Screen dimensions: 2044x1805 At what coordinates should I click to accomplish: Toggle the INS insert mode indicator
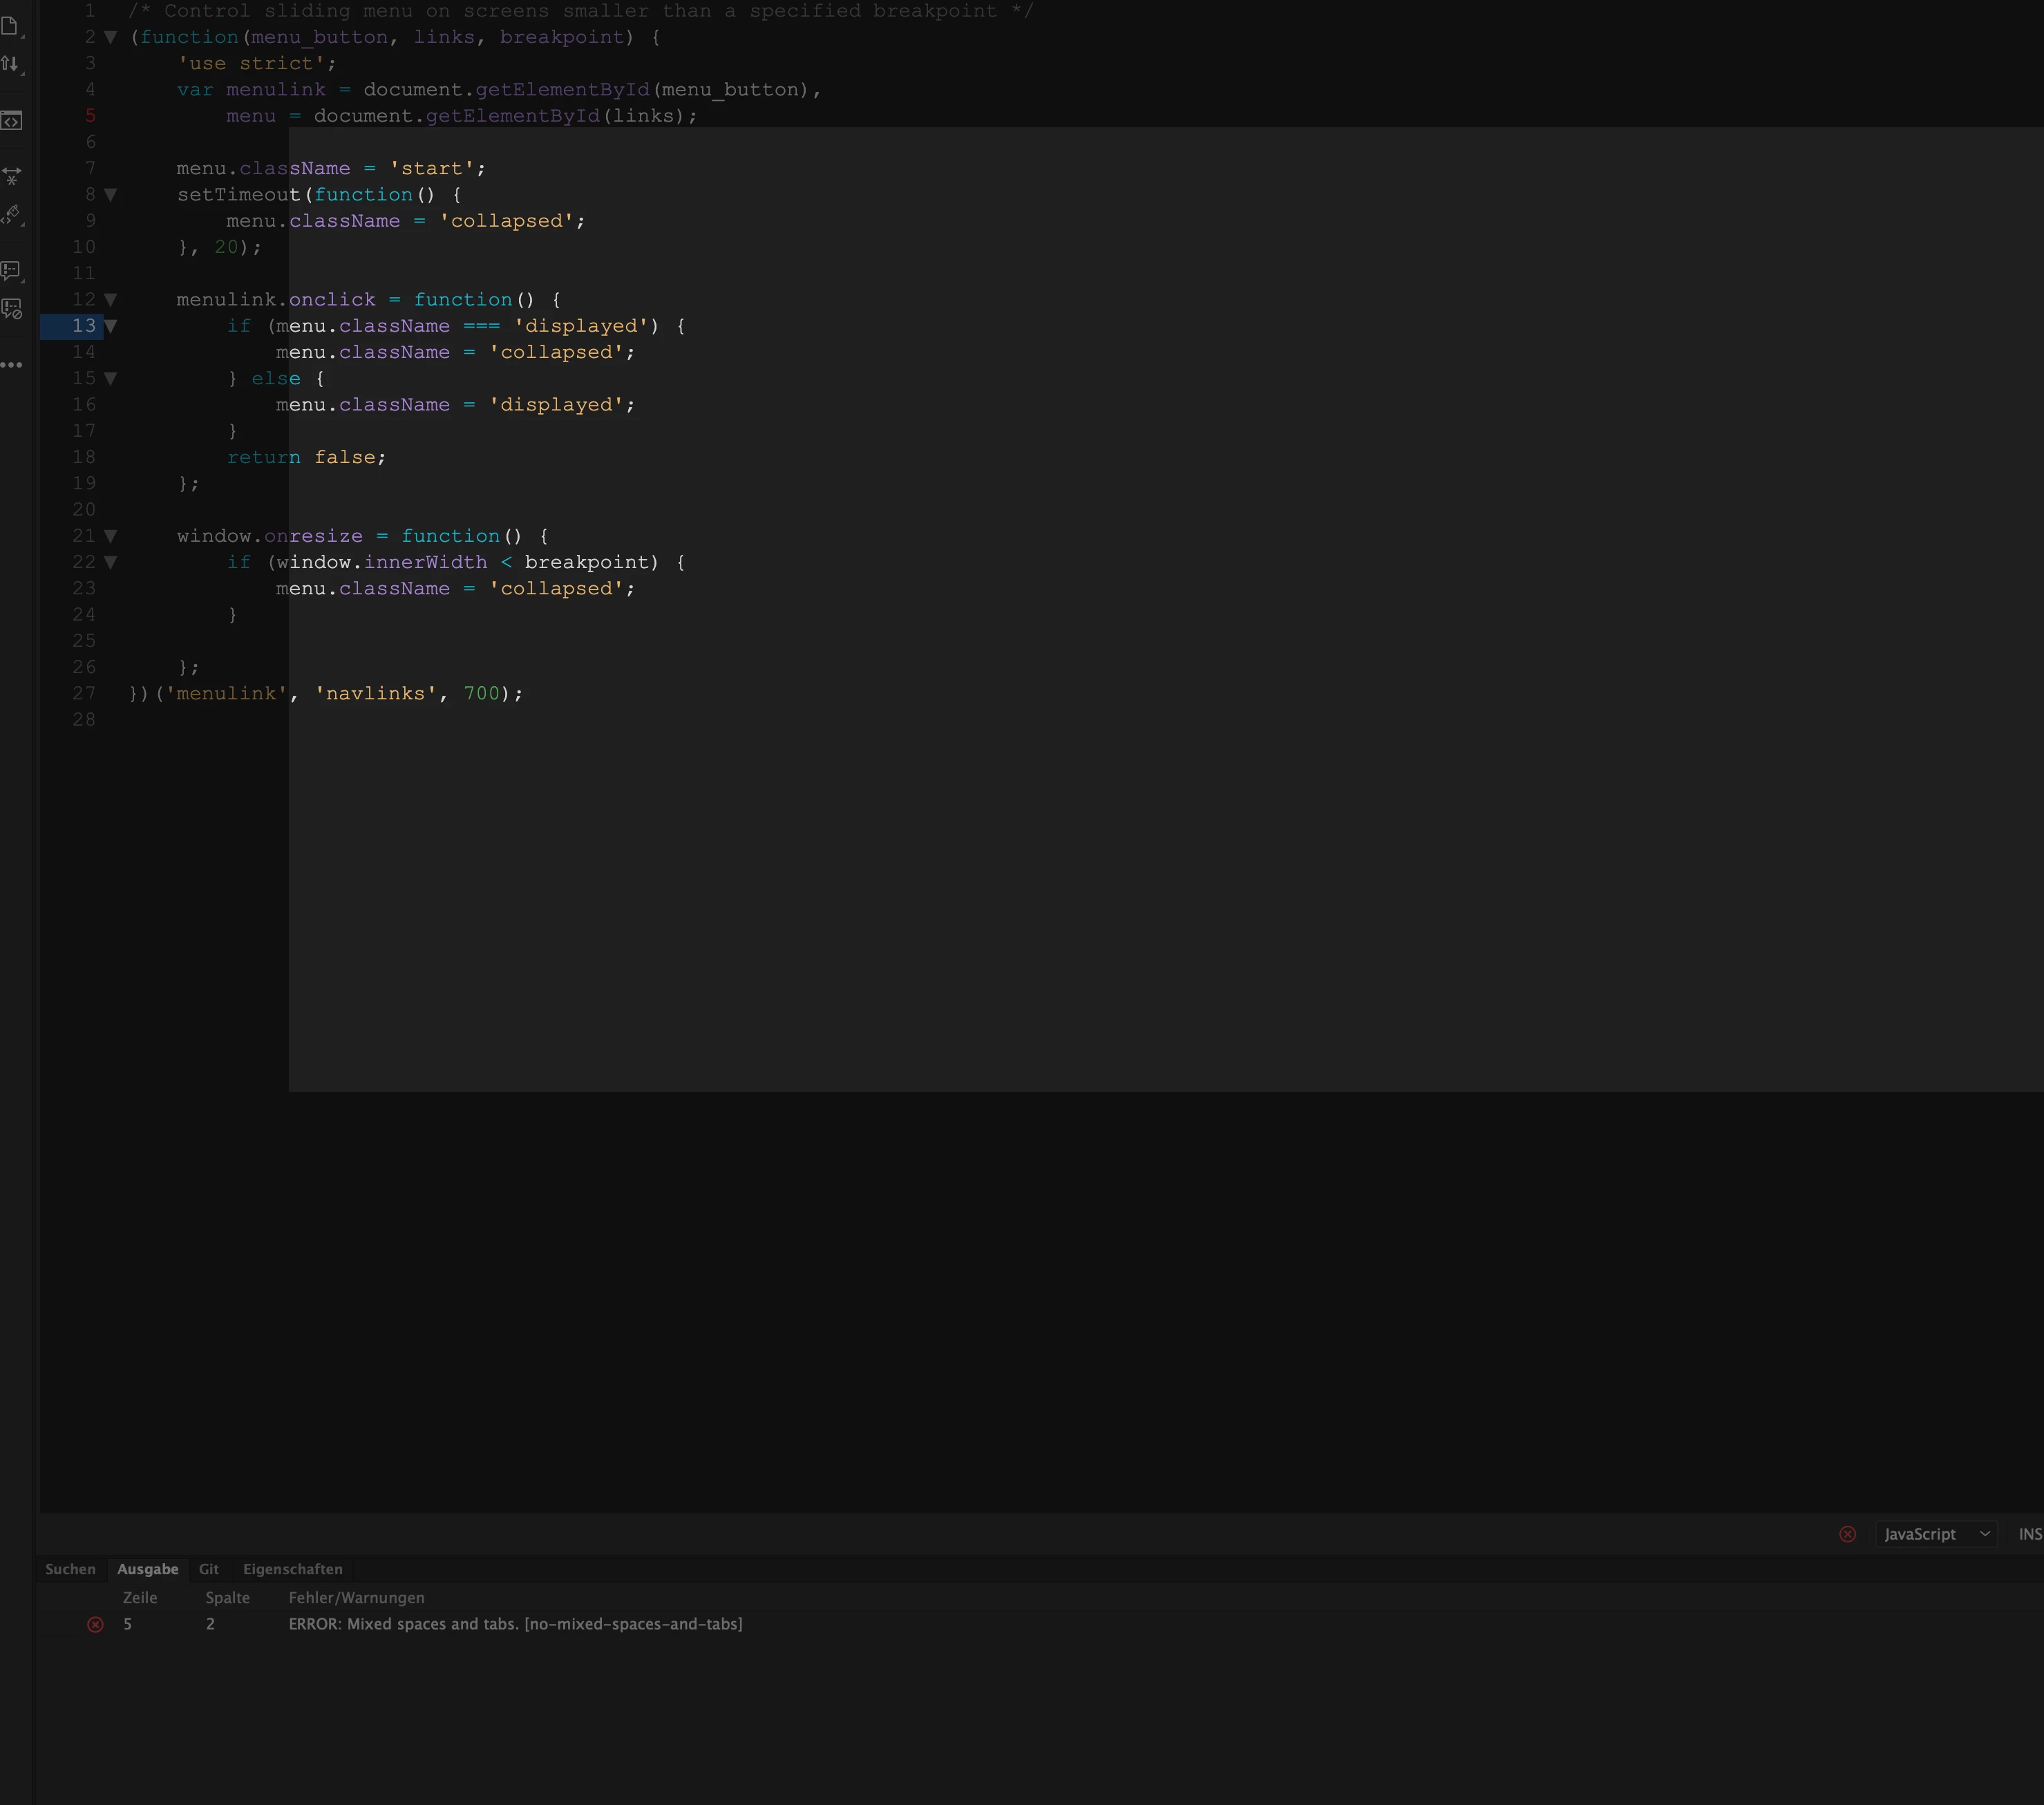2029,1534
